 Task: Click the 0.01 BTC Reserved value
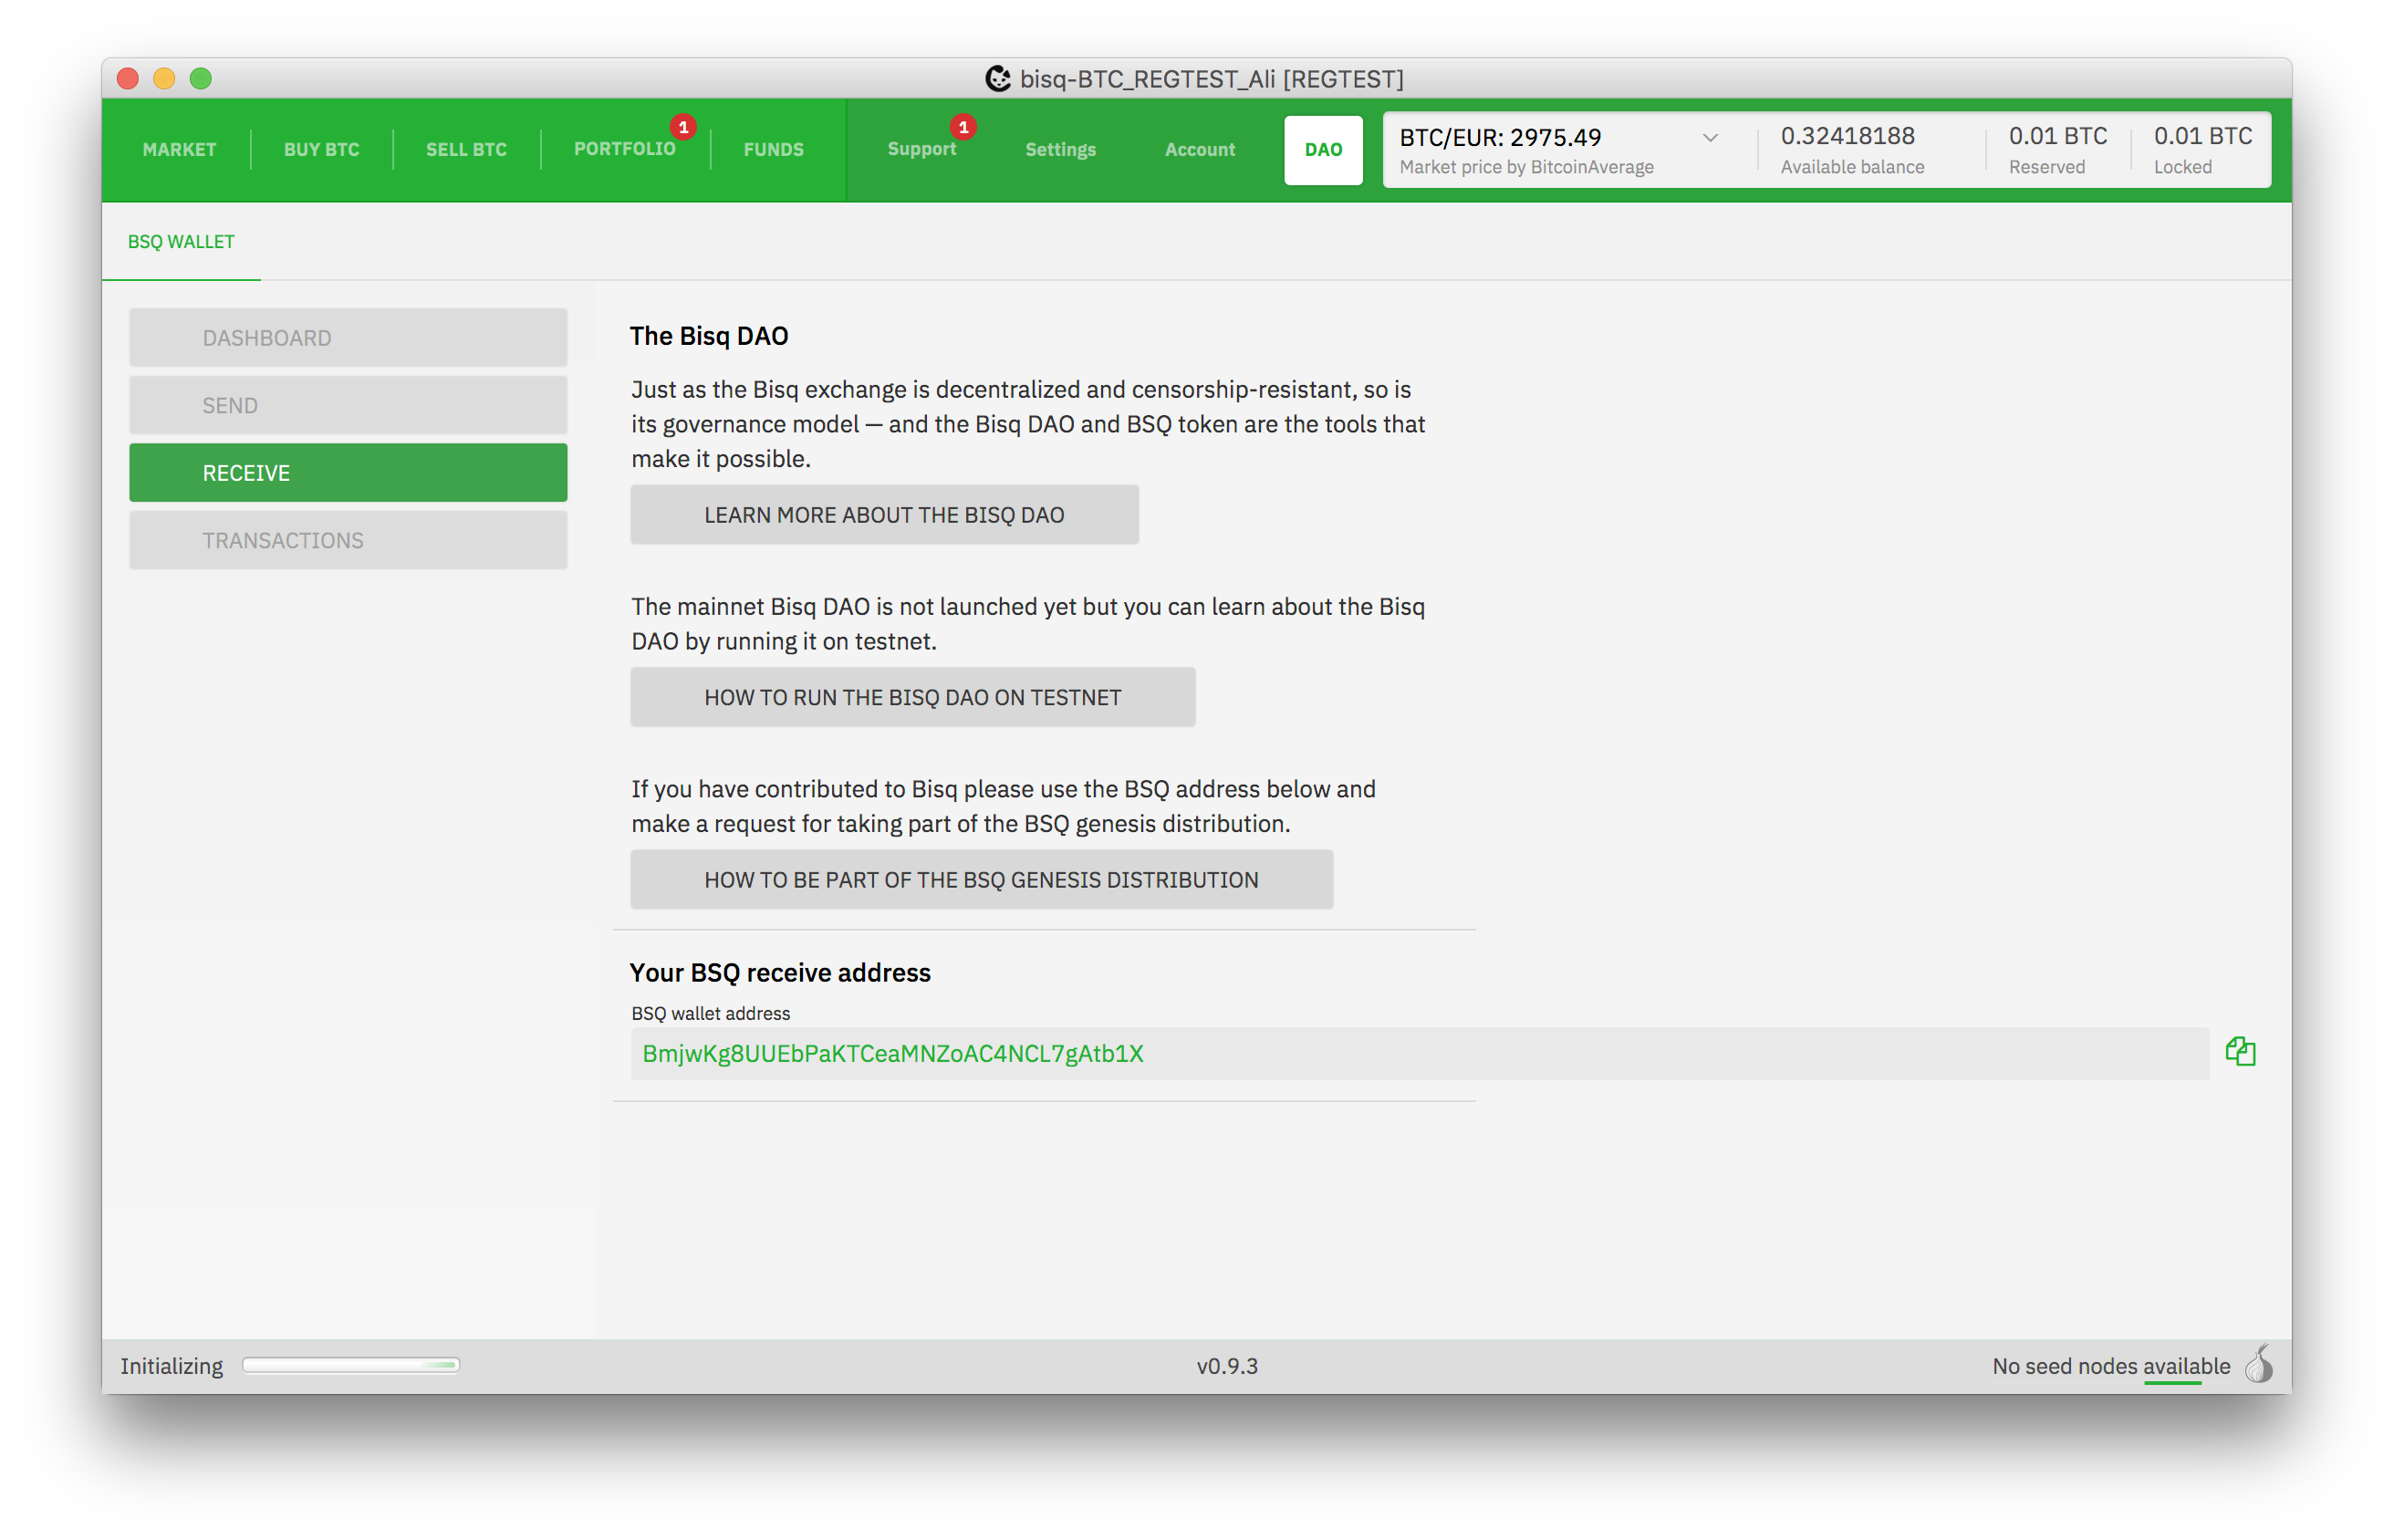tap(2057, 136)
